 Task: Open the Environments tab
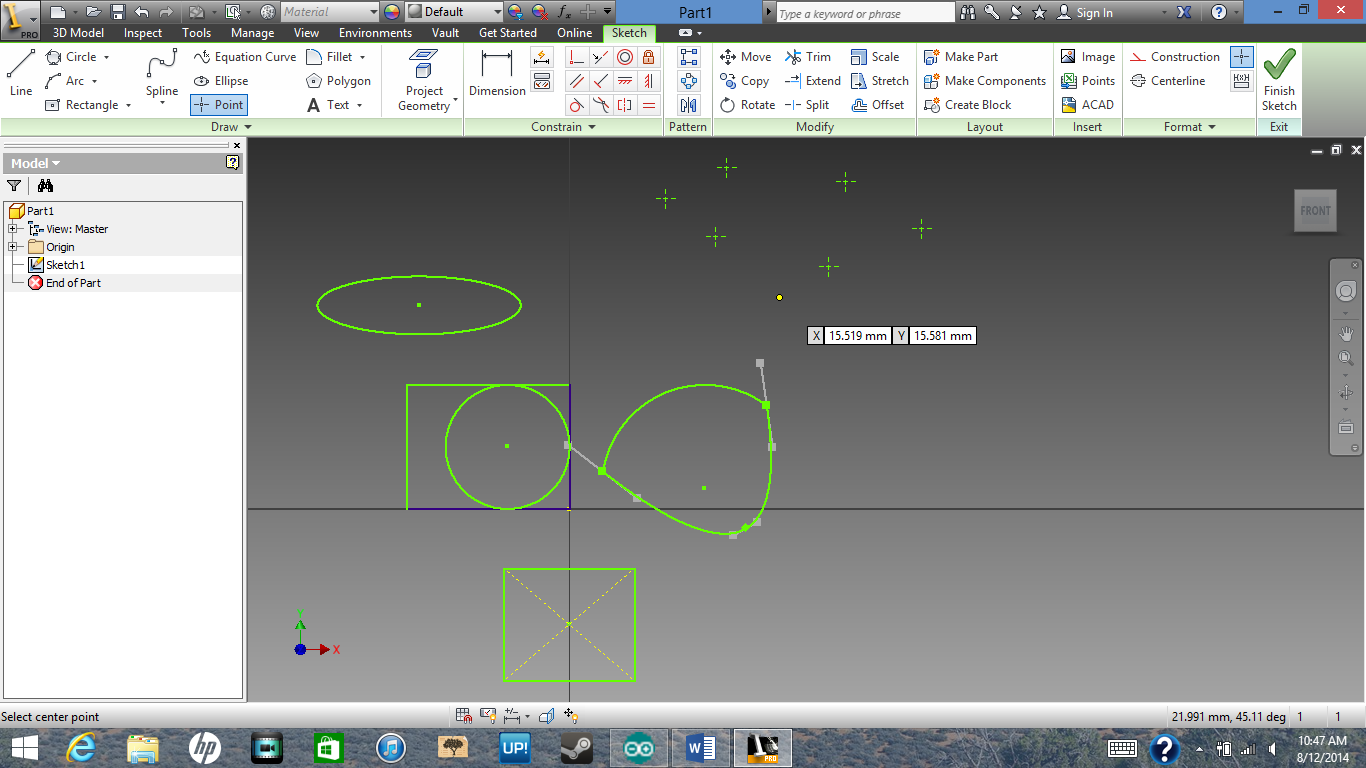pyautogui.click(x=375, y=33)
